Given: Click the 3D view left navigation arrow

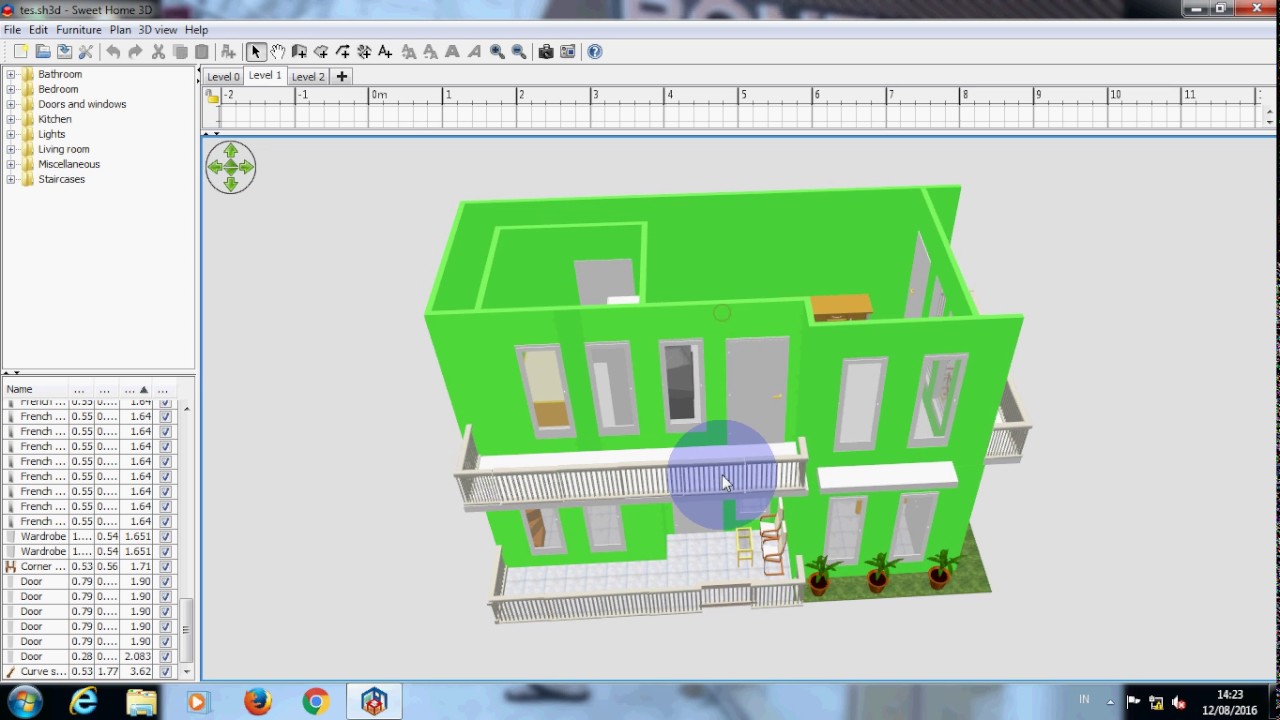Looking at the screenshot, I should (x=216, y=167).
